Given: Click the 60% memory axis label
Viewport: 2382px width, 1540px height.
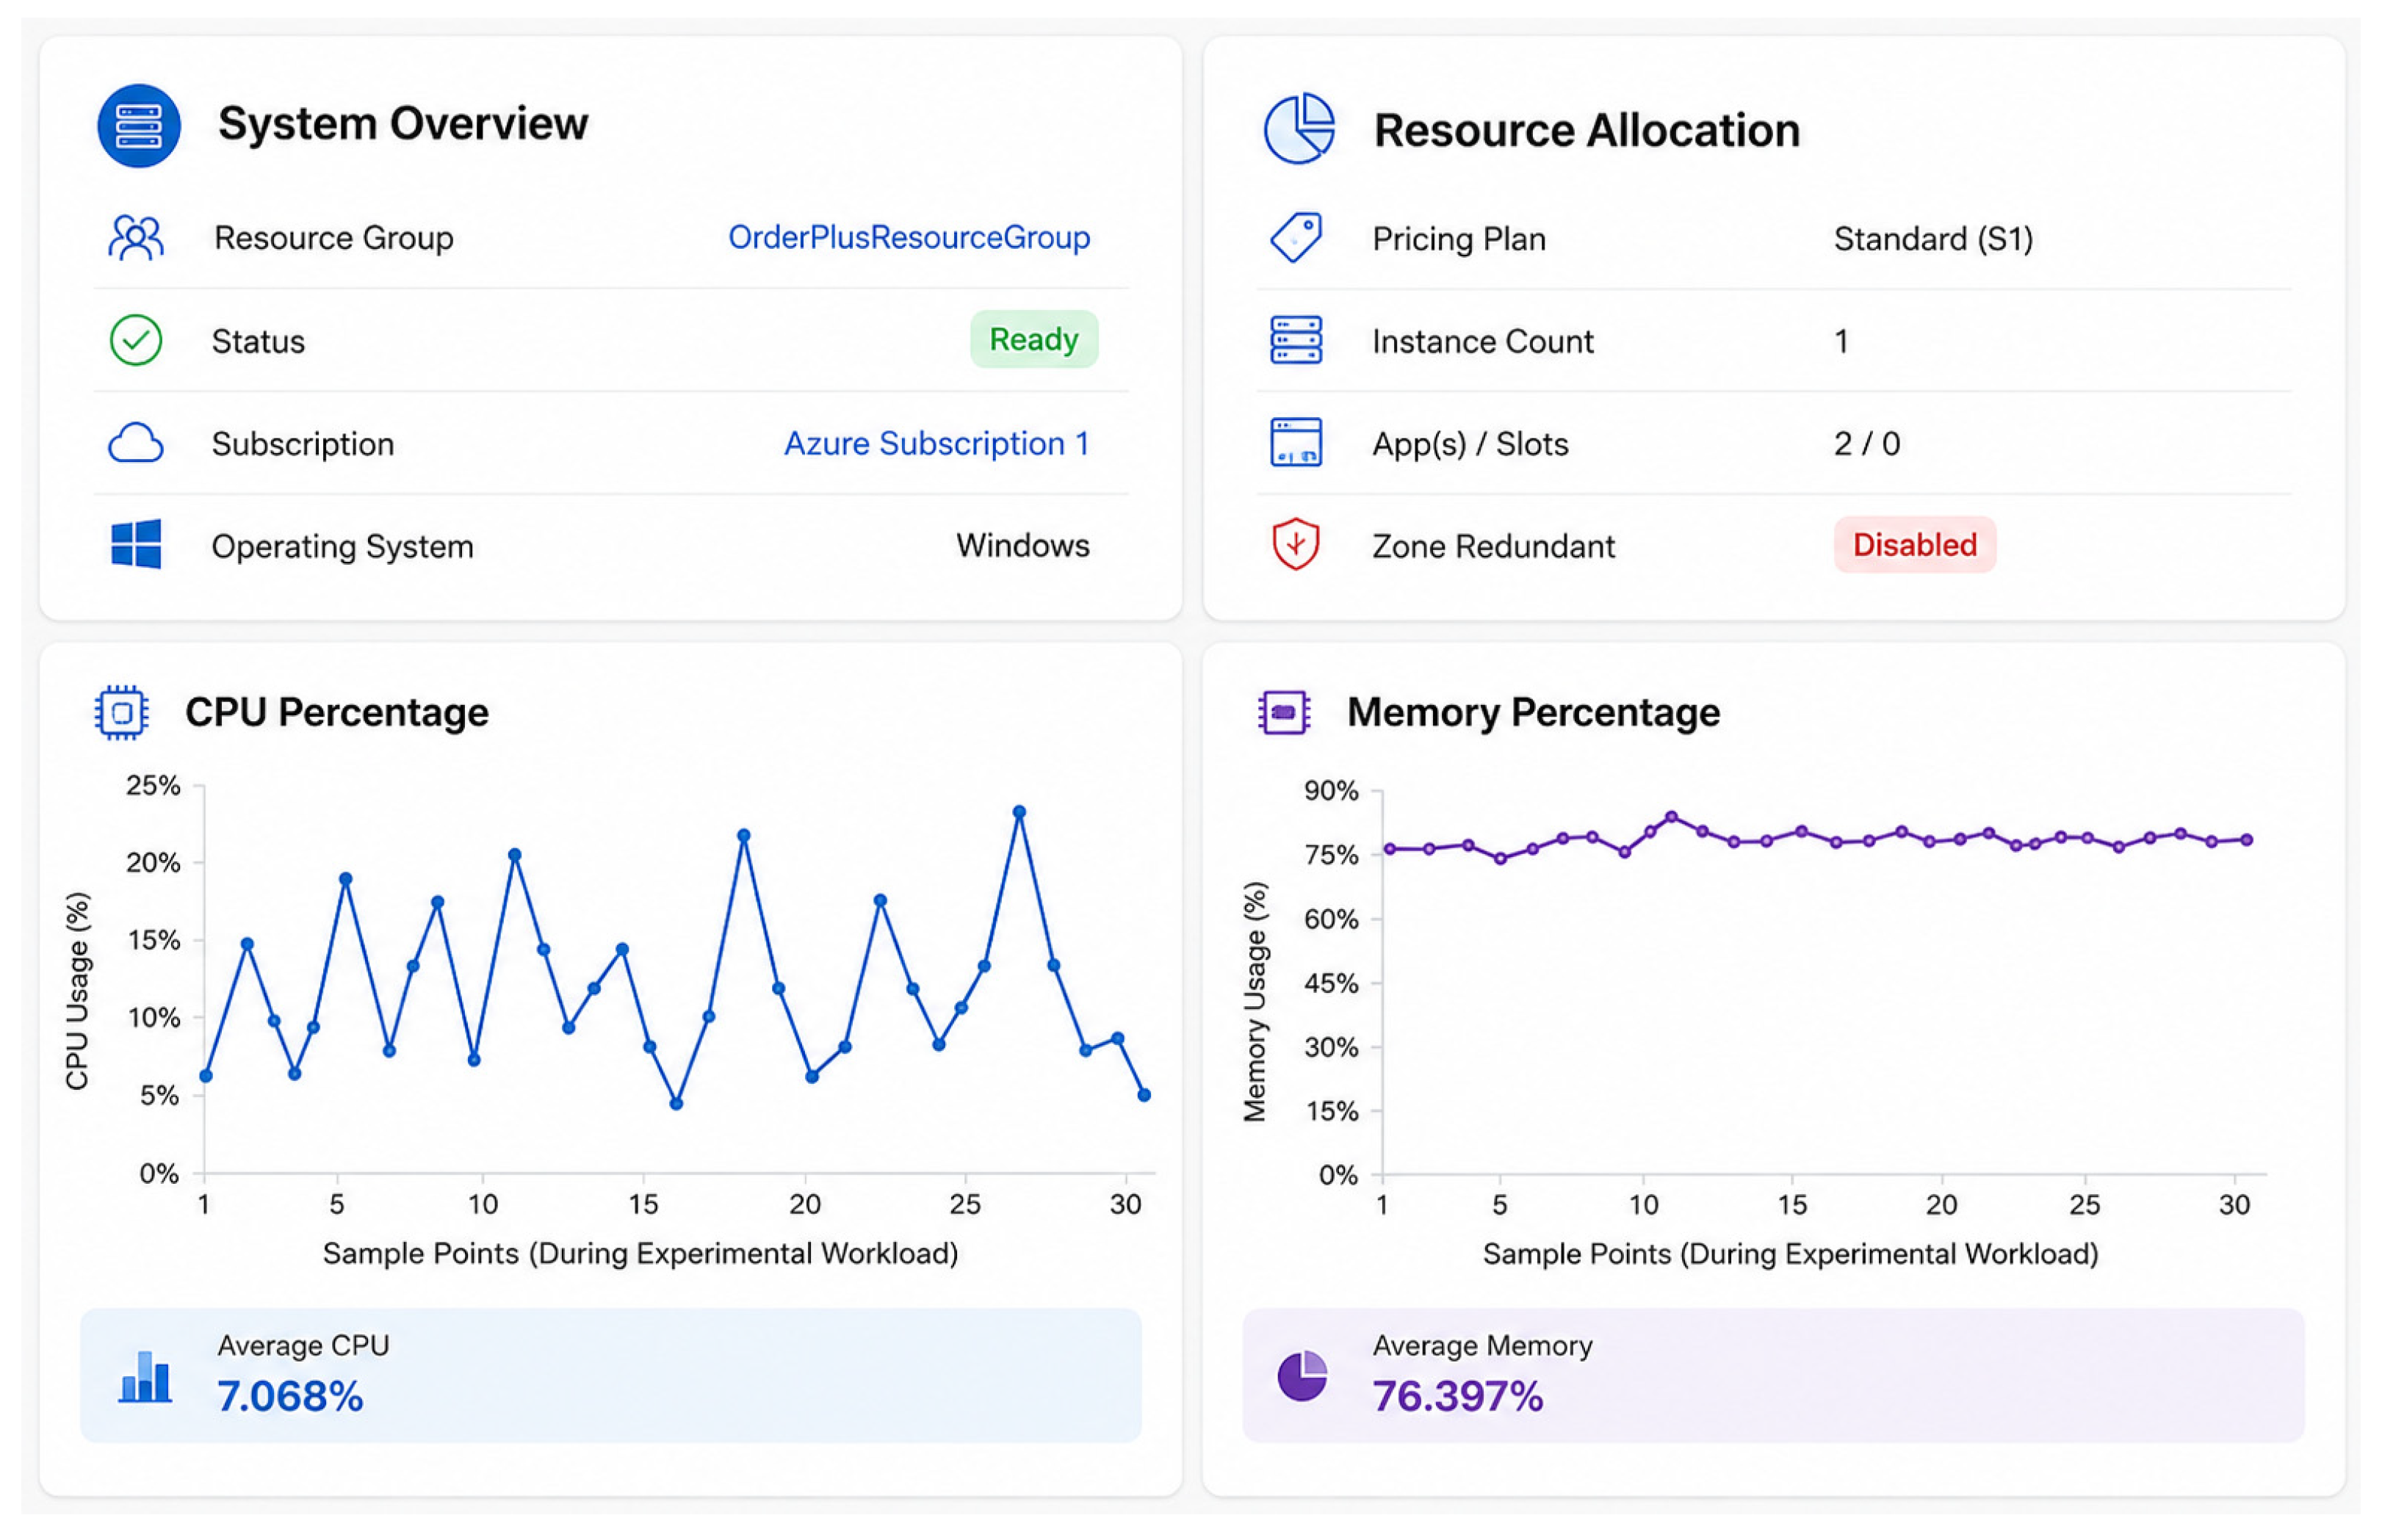Looking at the screenshot, I should [1331, 920].
